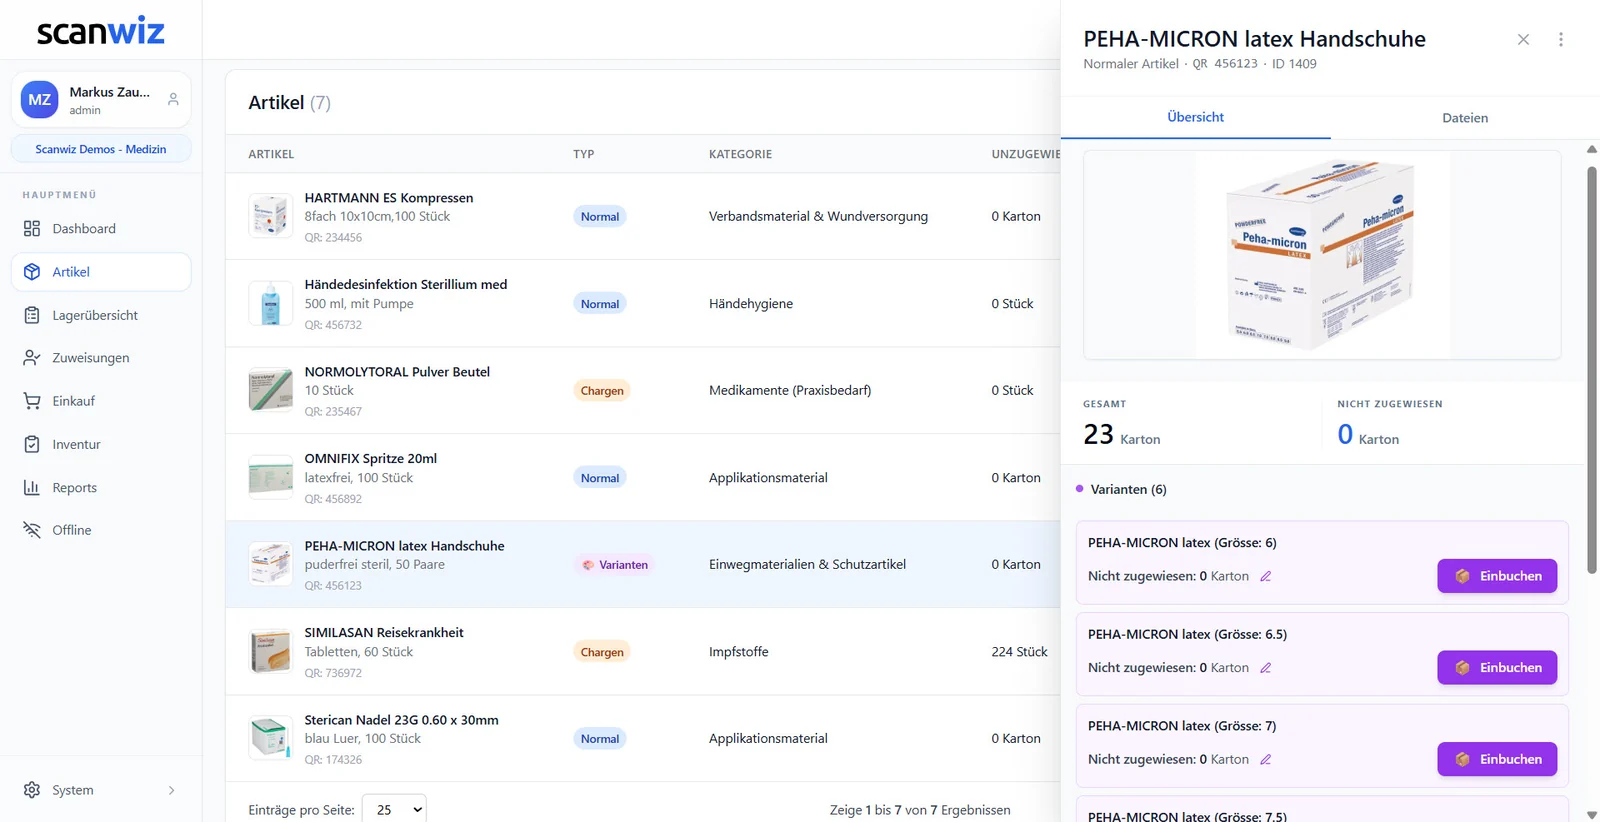Screen dimensions: 1600x822
Task: Open Händedesinfektion Sterillium med article
Action: tap(406, 285)
